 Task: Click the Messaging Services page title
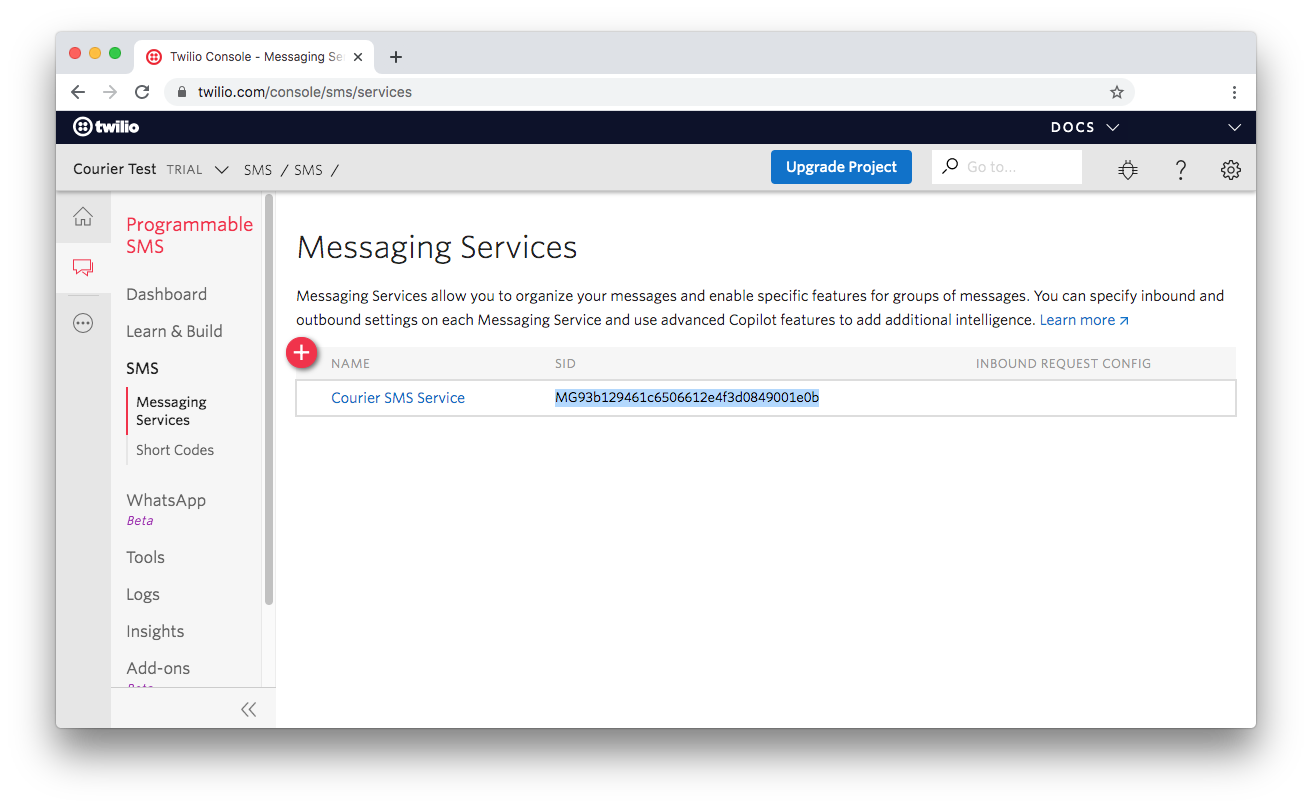point(437,248)
